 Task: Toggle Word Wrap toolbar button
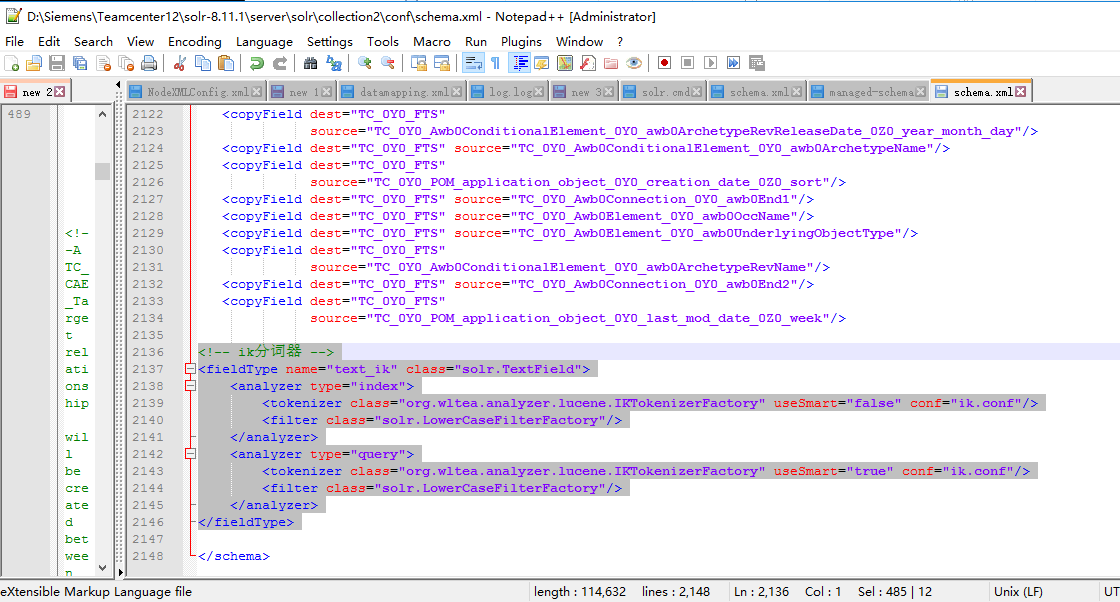pyautogui.click(x=472, y=64)
